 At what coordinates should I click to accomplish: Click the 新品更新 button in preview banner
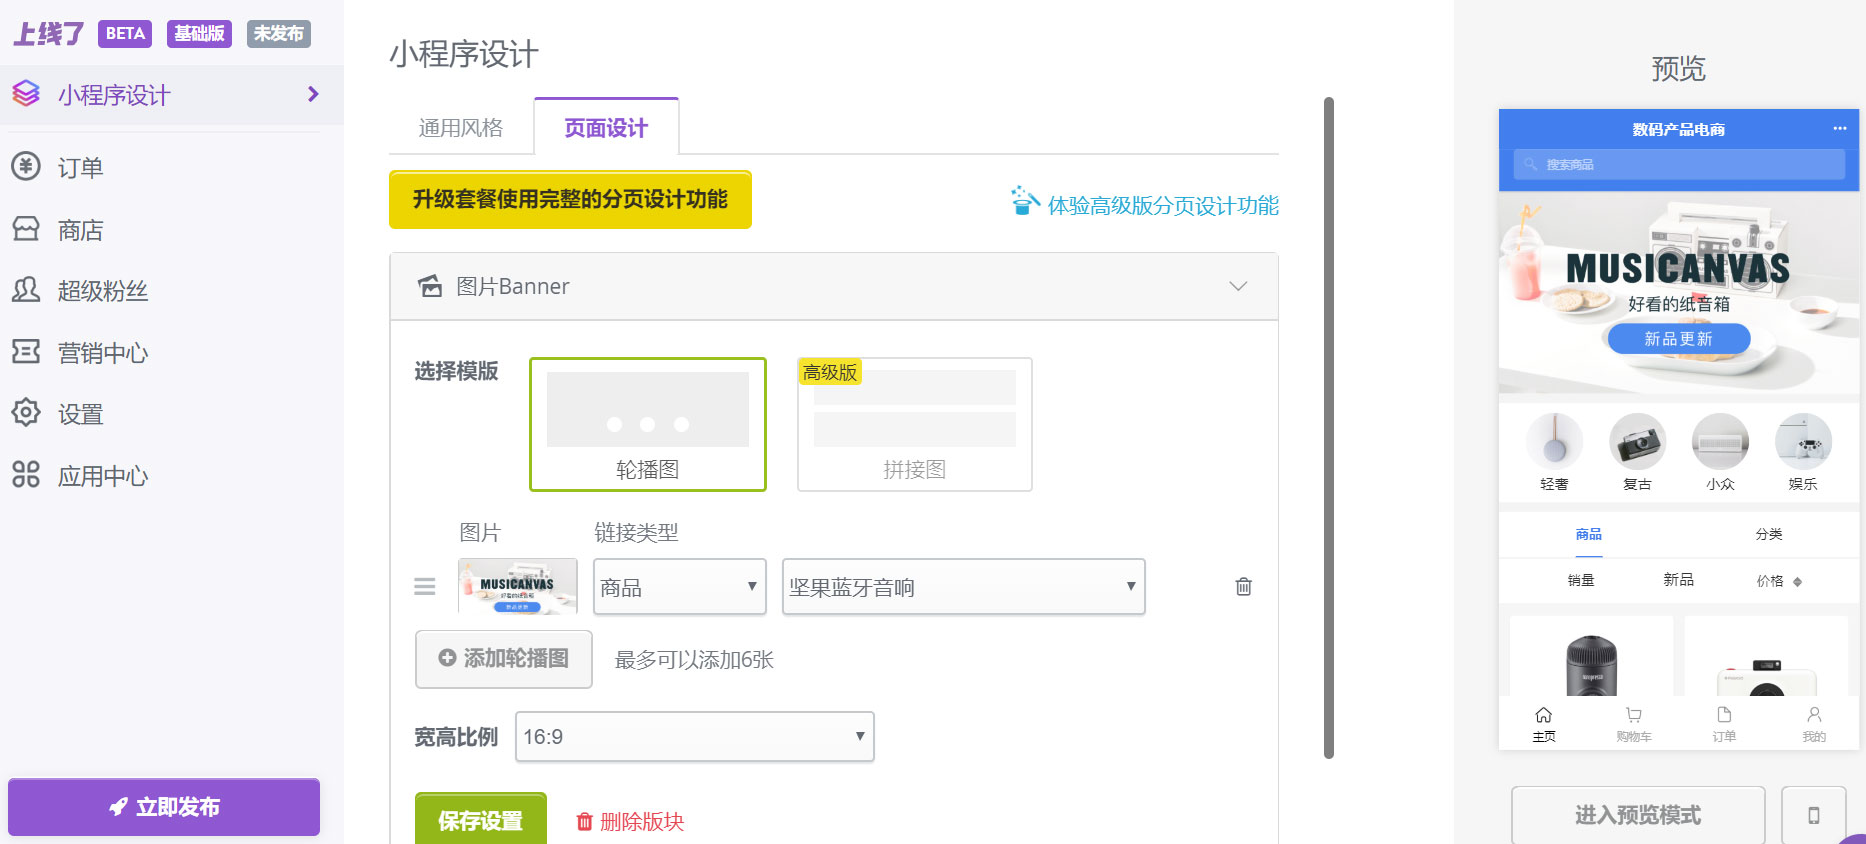1679,339
